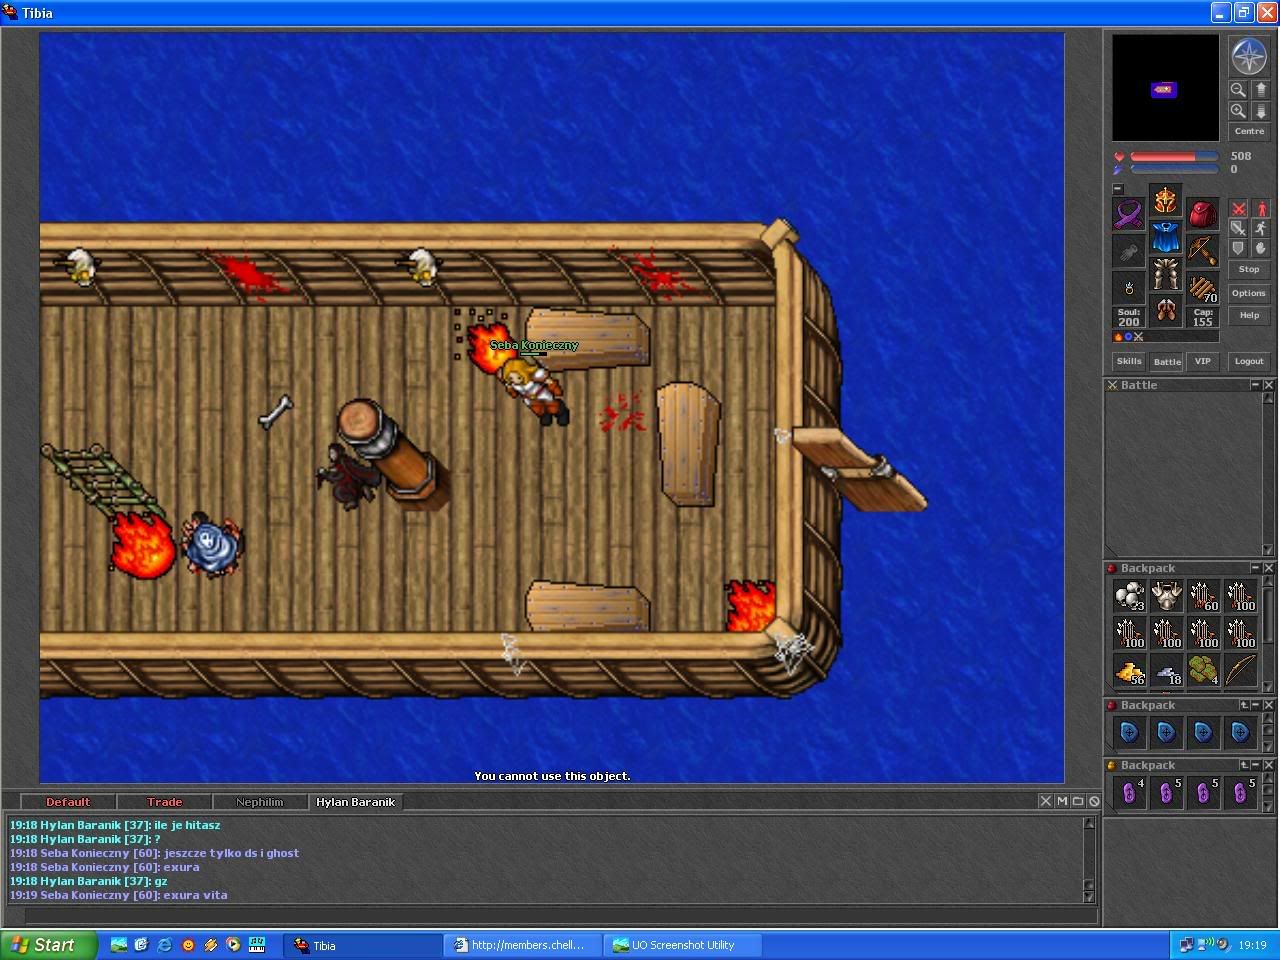Minimize the blue runes Backpack panel
This screenshot has width=1280, height=960.
(x=1256, y=705)
